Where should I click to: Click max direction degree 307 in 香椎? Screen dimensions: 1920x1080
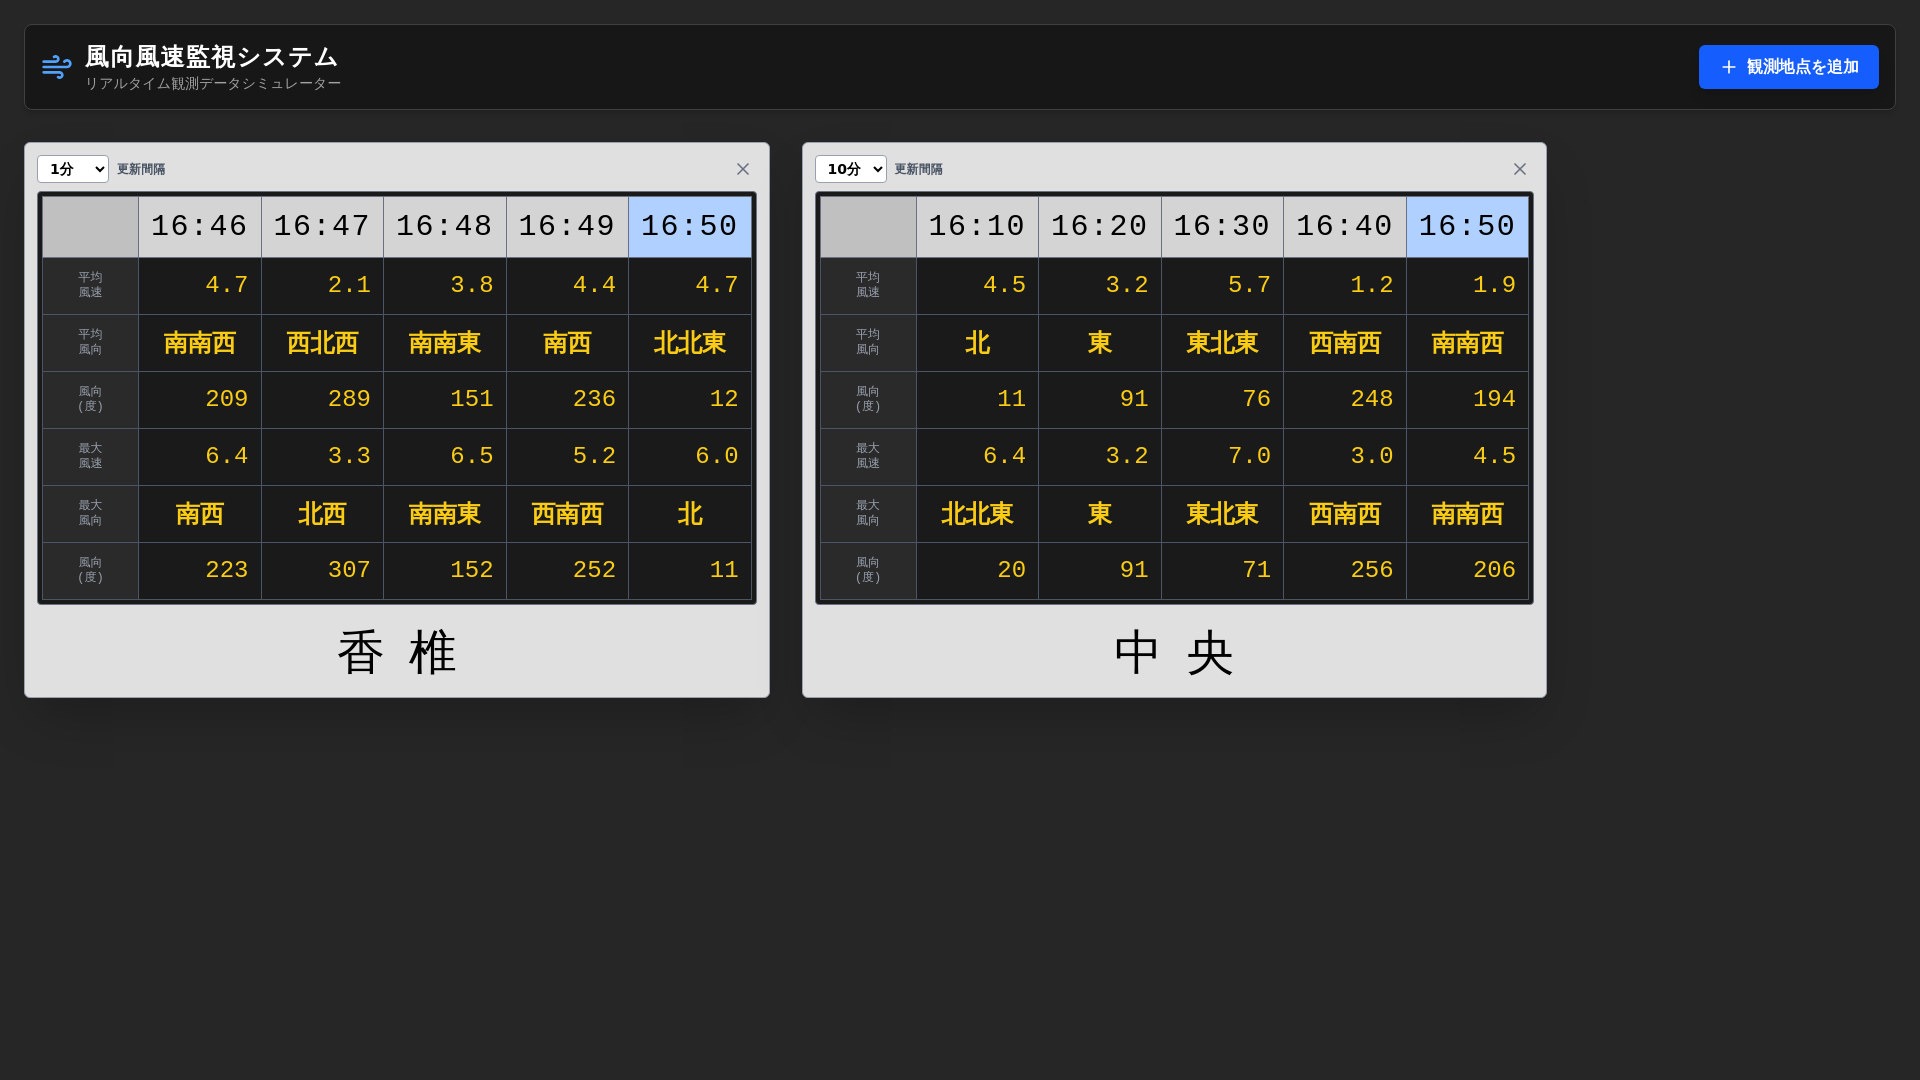(x=322, y=571)
